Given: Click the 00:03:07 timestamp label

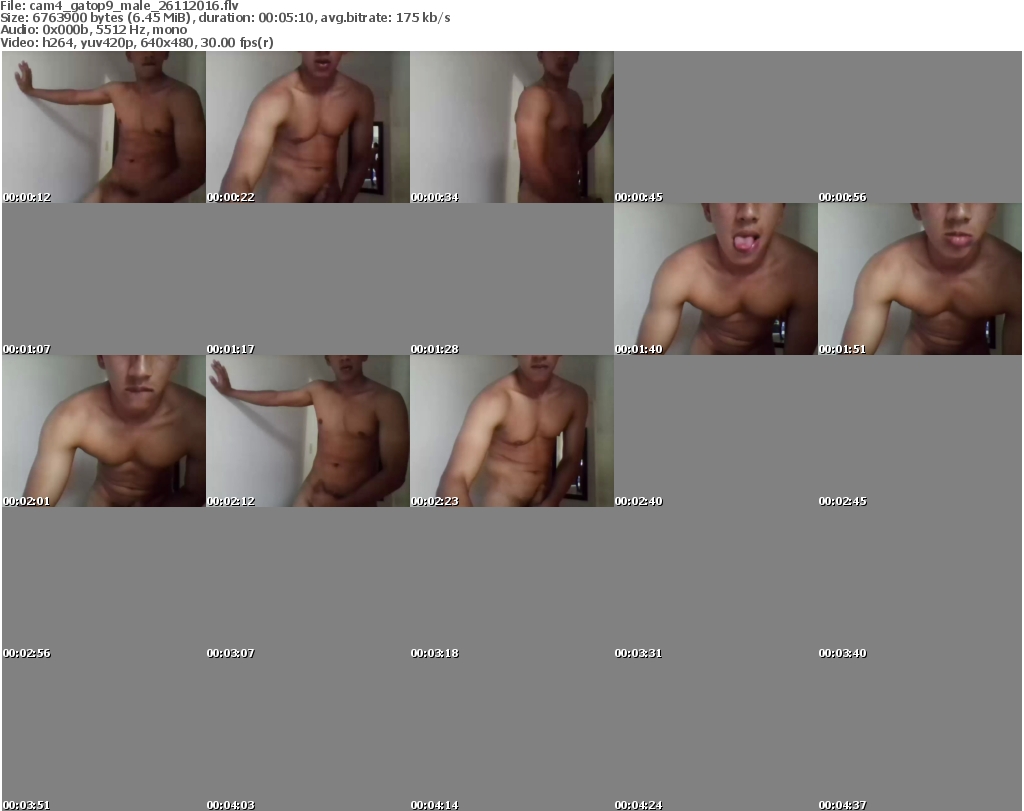Looking at the screenshot, I should [x=231, y=653].
